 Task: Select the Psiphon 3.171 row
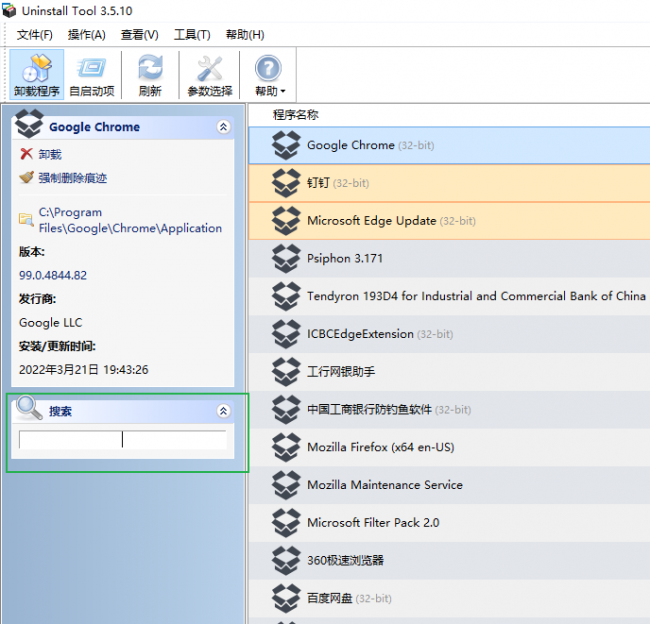449,259
